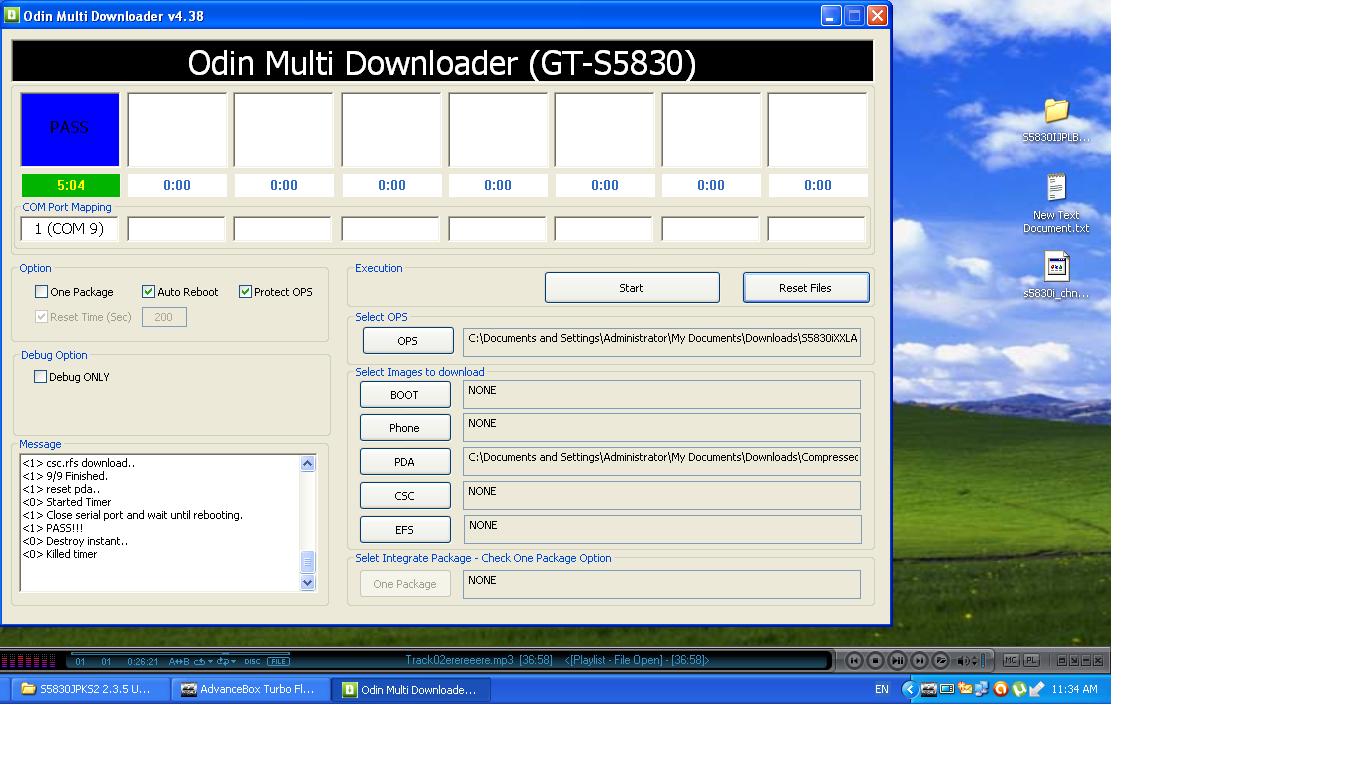Screen dimensions: 1366x768
Task: Click the A↔B repeat control in media player
Action: (x=179, y=661)
